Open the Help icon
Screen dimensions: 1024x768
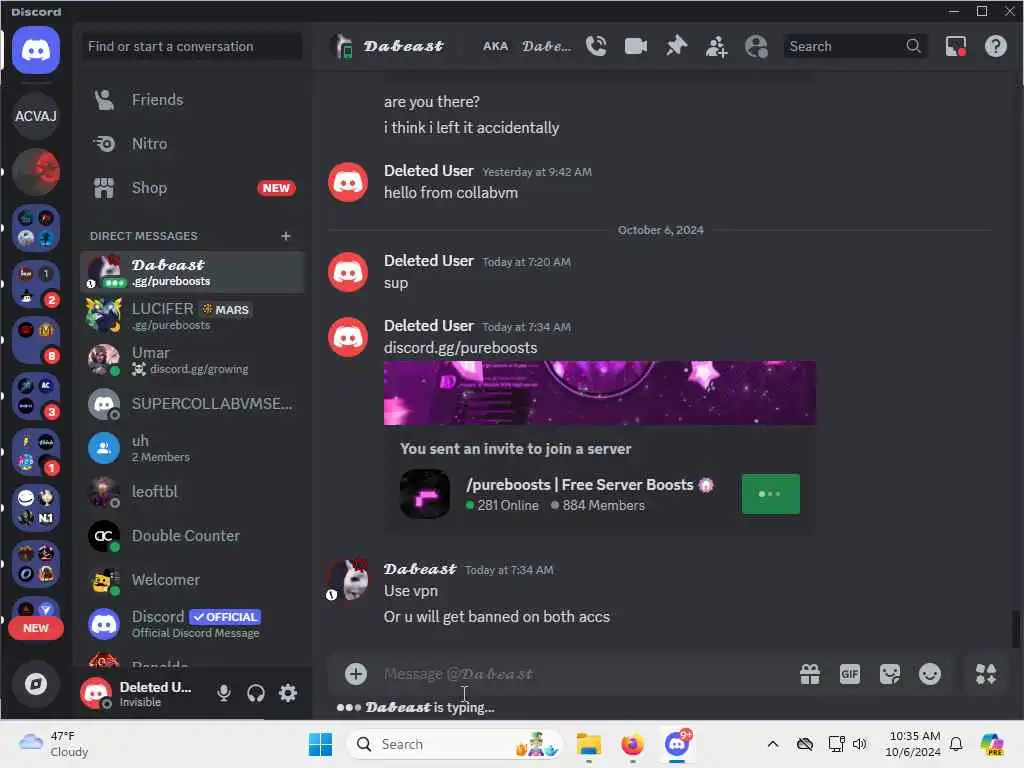[x=995, y=46]
